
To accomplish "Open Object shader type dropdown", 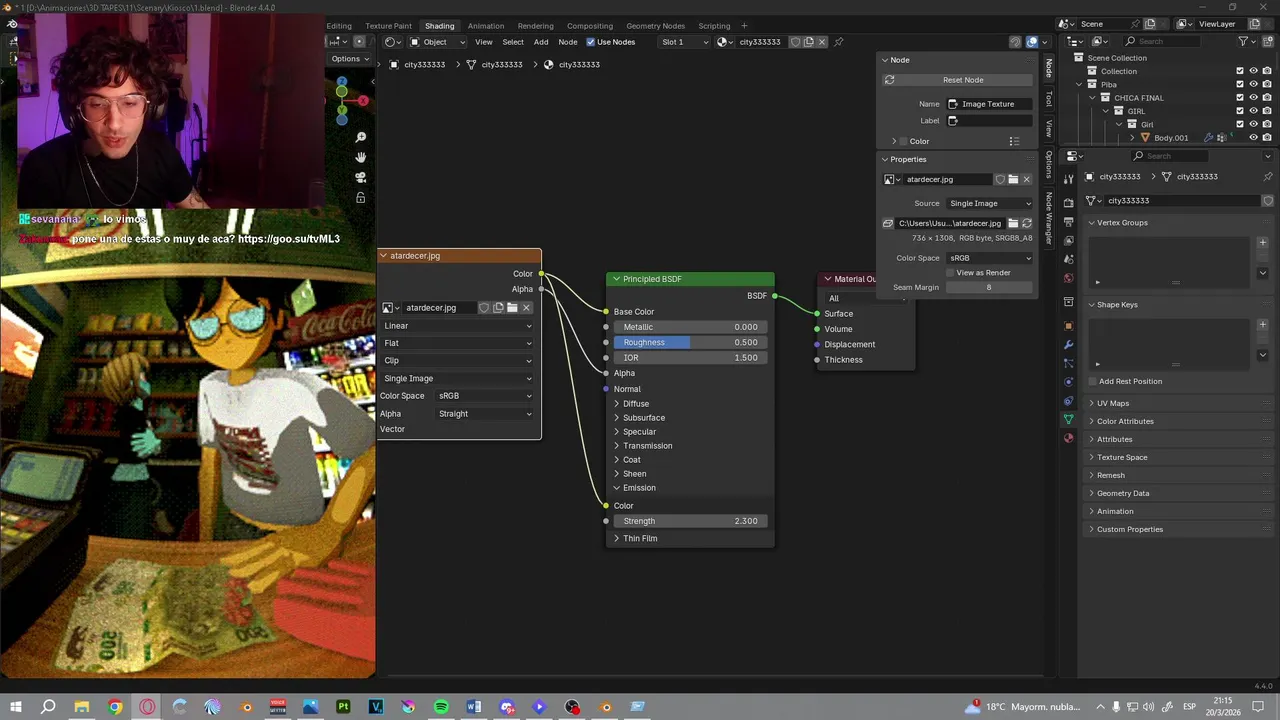I will 437,42.
